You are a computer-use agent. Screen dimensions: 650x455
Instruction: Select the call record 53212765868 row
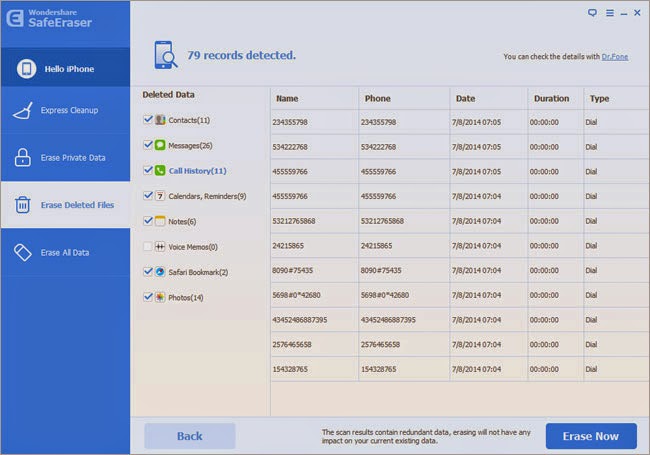click(460, 221)
